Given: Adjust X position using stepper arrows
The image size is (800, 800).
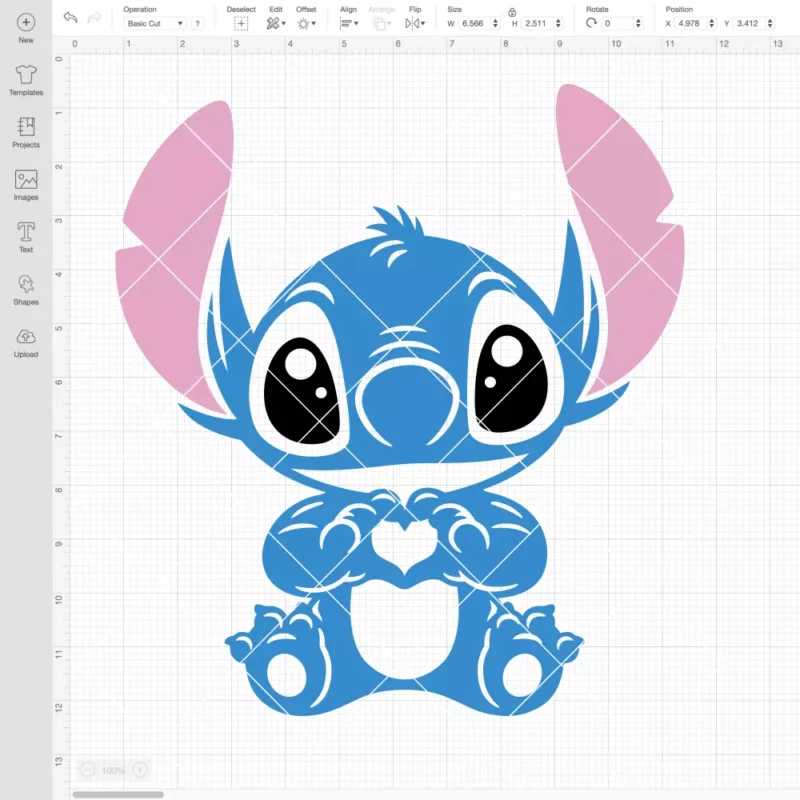Looking at the screenshot, I should click(x=712, y=23).
